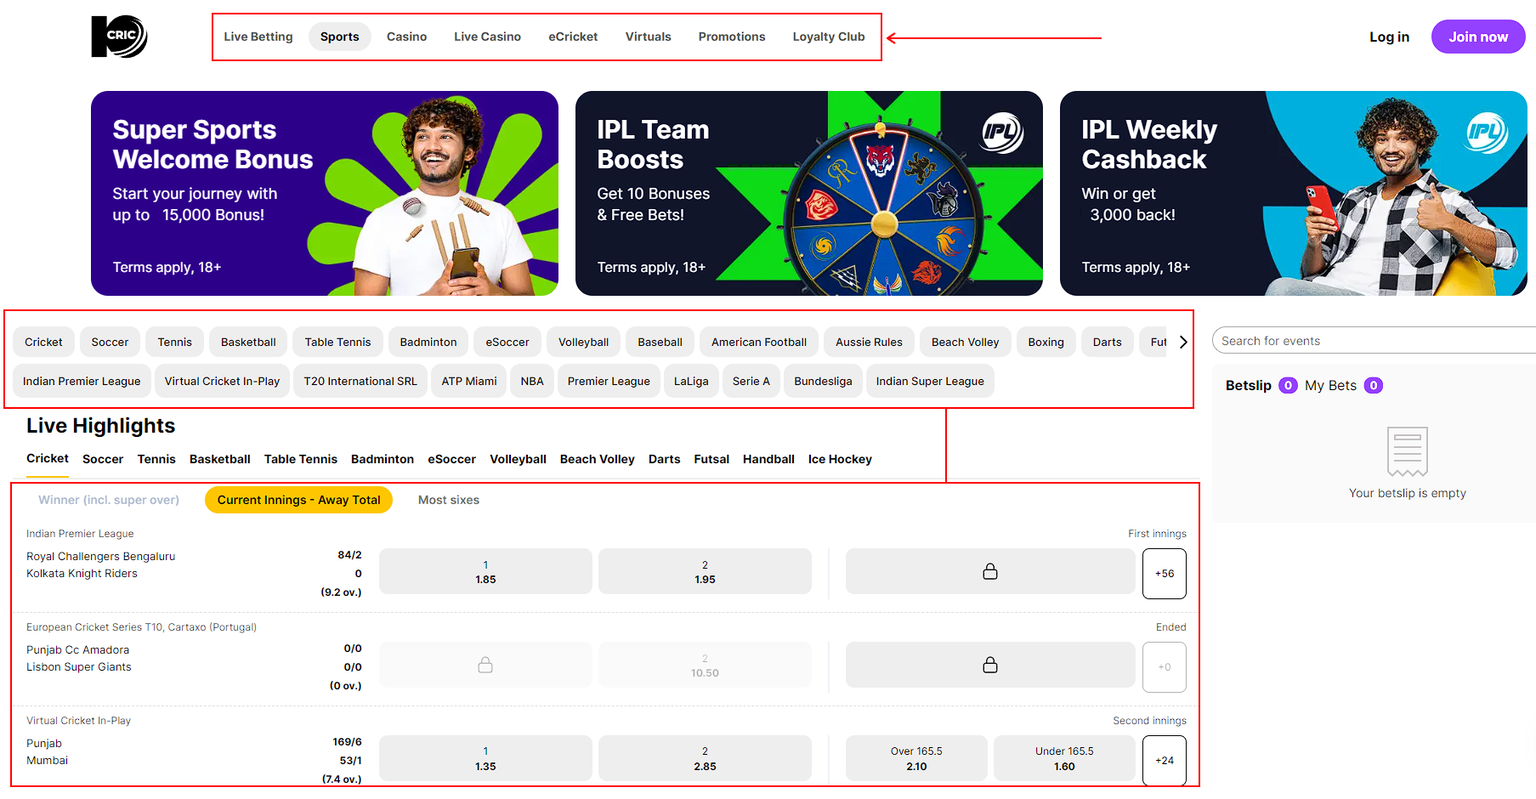Select Winner (incl. super over) filter
The height and width of the screenshot is (799, 1536).
(109, 500)
